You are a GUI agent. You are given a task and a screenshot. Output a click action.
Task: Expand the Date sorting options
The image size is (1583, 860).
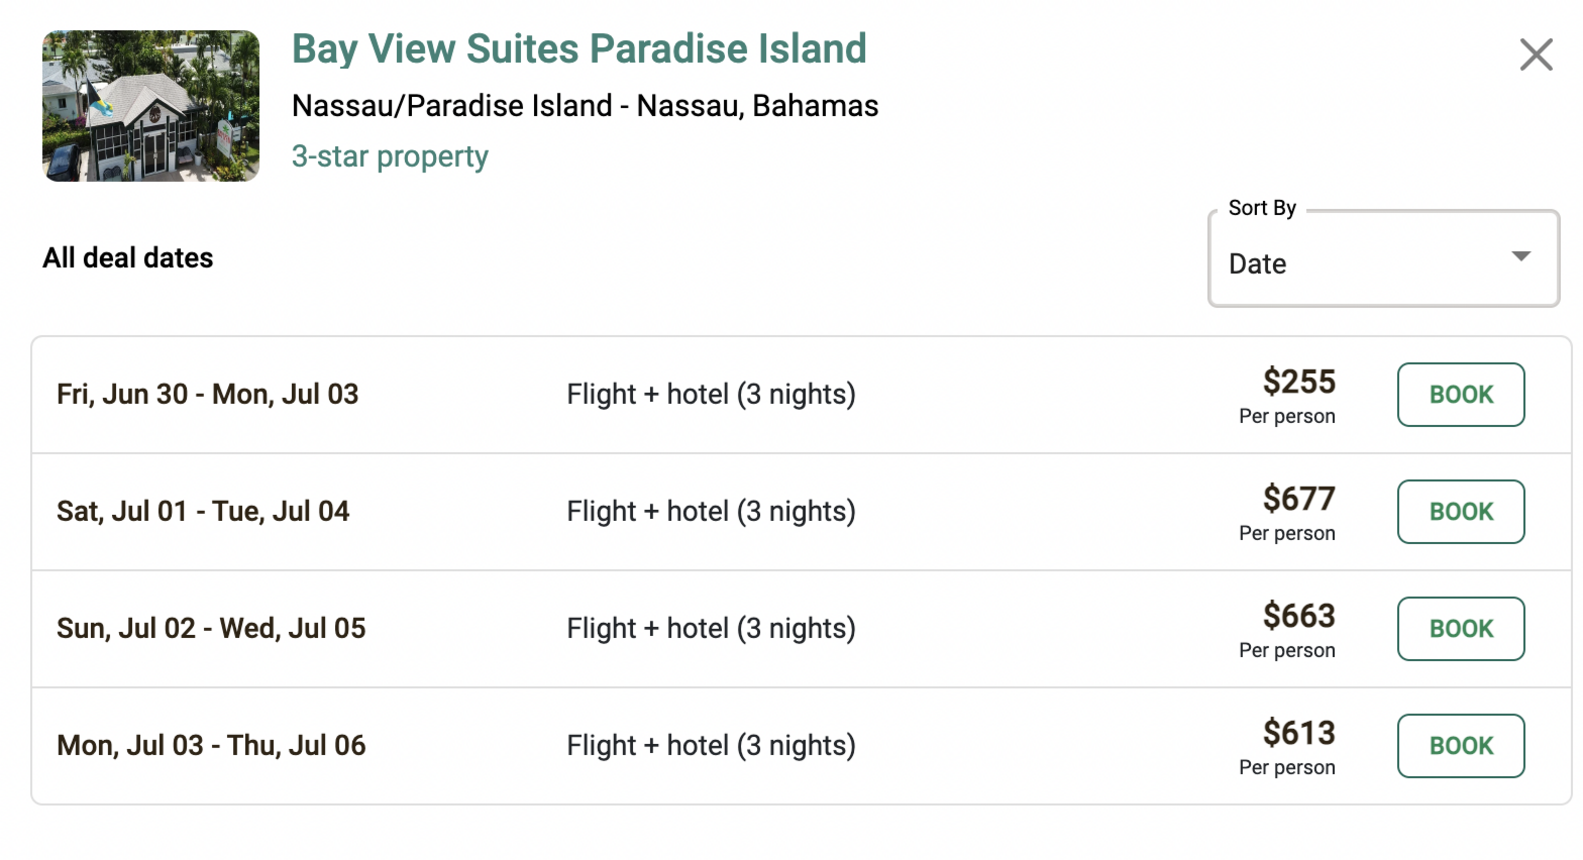pyautogui.click(x=1382, y=263)
